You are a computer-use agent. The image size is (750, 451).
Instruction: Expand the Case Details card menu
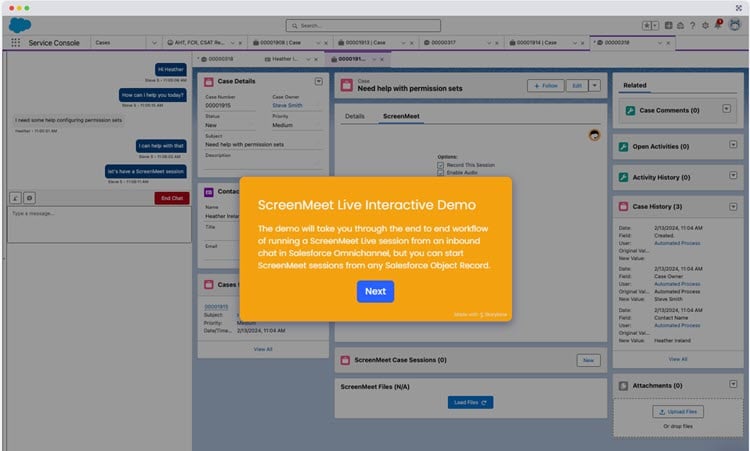click(x=319, y=82)
